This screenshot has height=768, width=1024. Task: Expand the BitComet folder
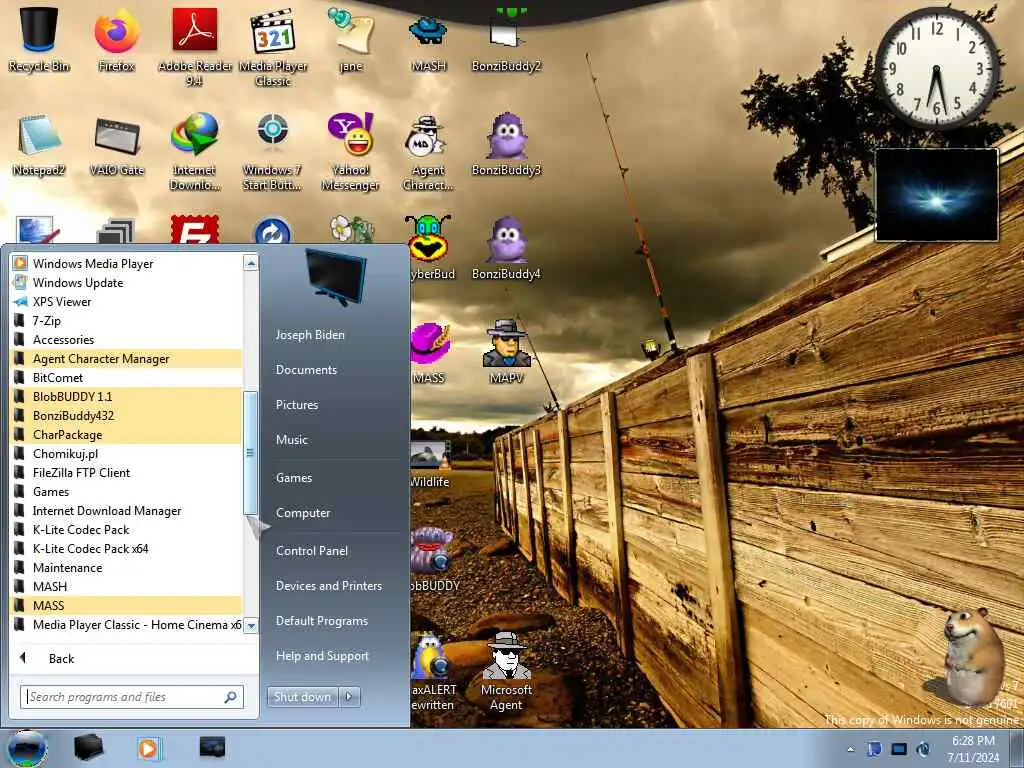[x=126, y=377]
